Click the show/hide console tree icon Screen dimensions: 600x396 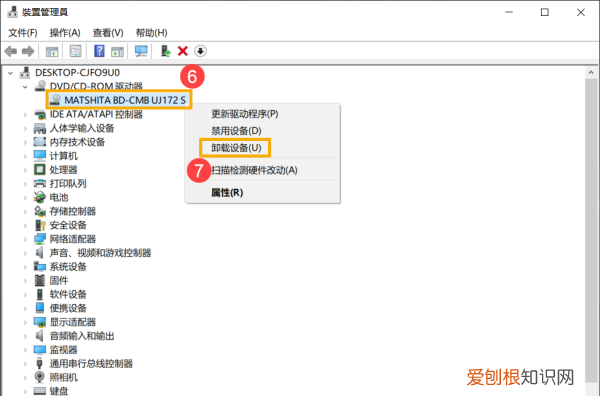52,51
